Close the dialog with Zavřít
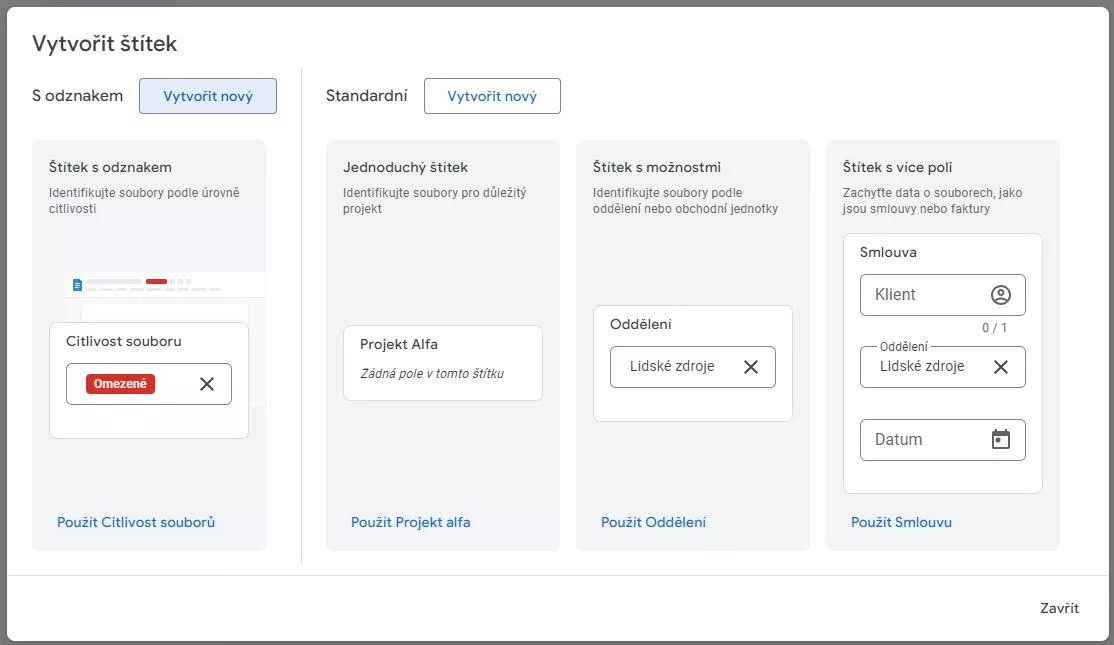Viewport: 1114px width, 645px height. tap(1059, 608)
